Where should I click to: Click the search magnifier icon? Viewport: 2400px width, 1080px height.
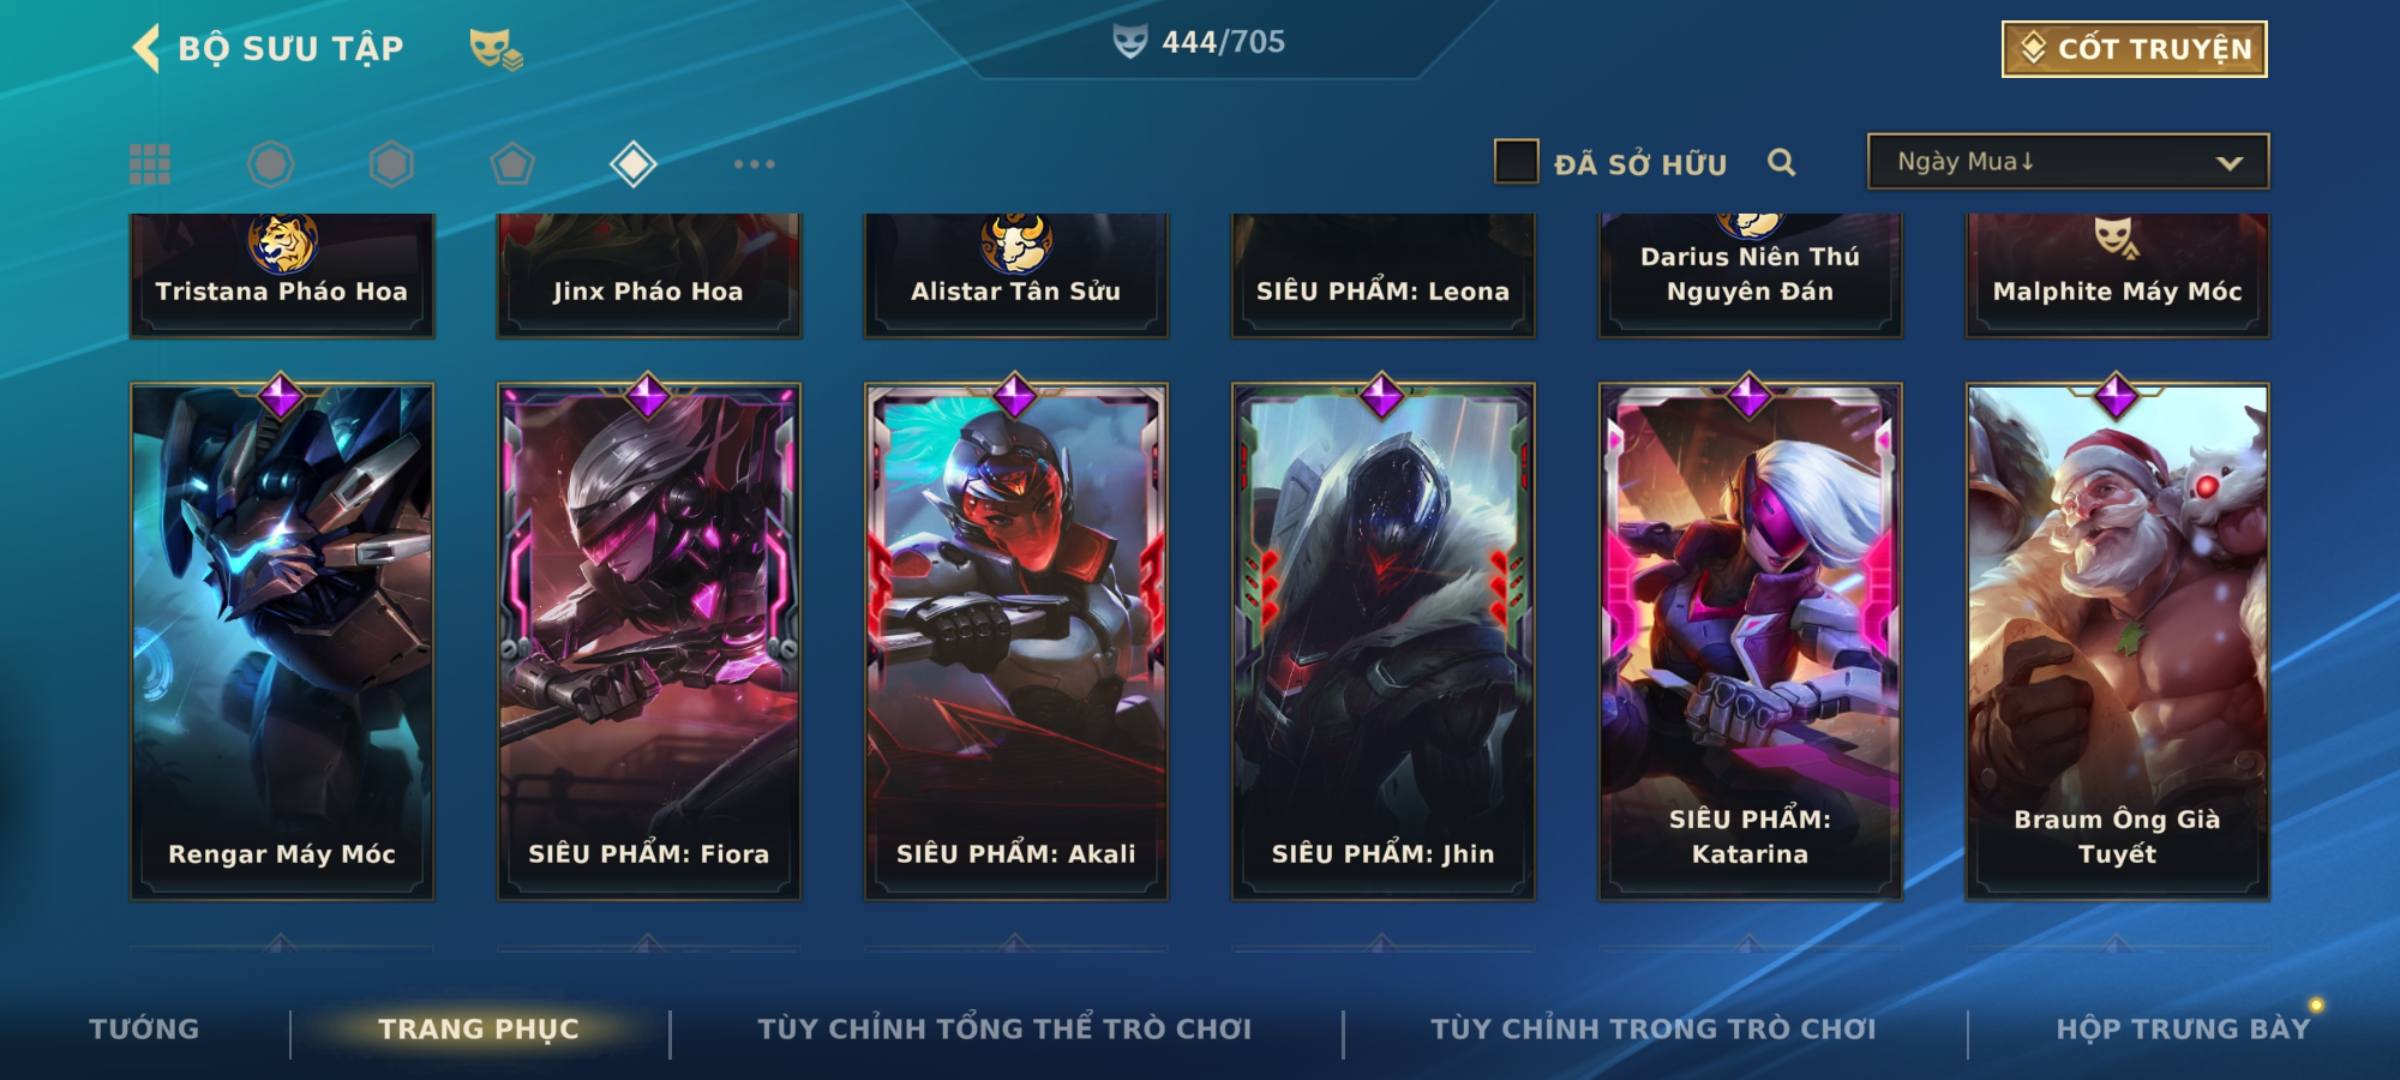tap(1781, 162)
